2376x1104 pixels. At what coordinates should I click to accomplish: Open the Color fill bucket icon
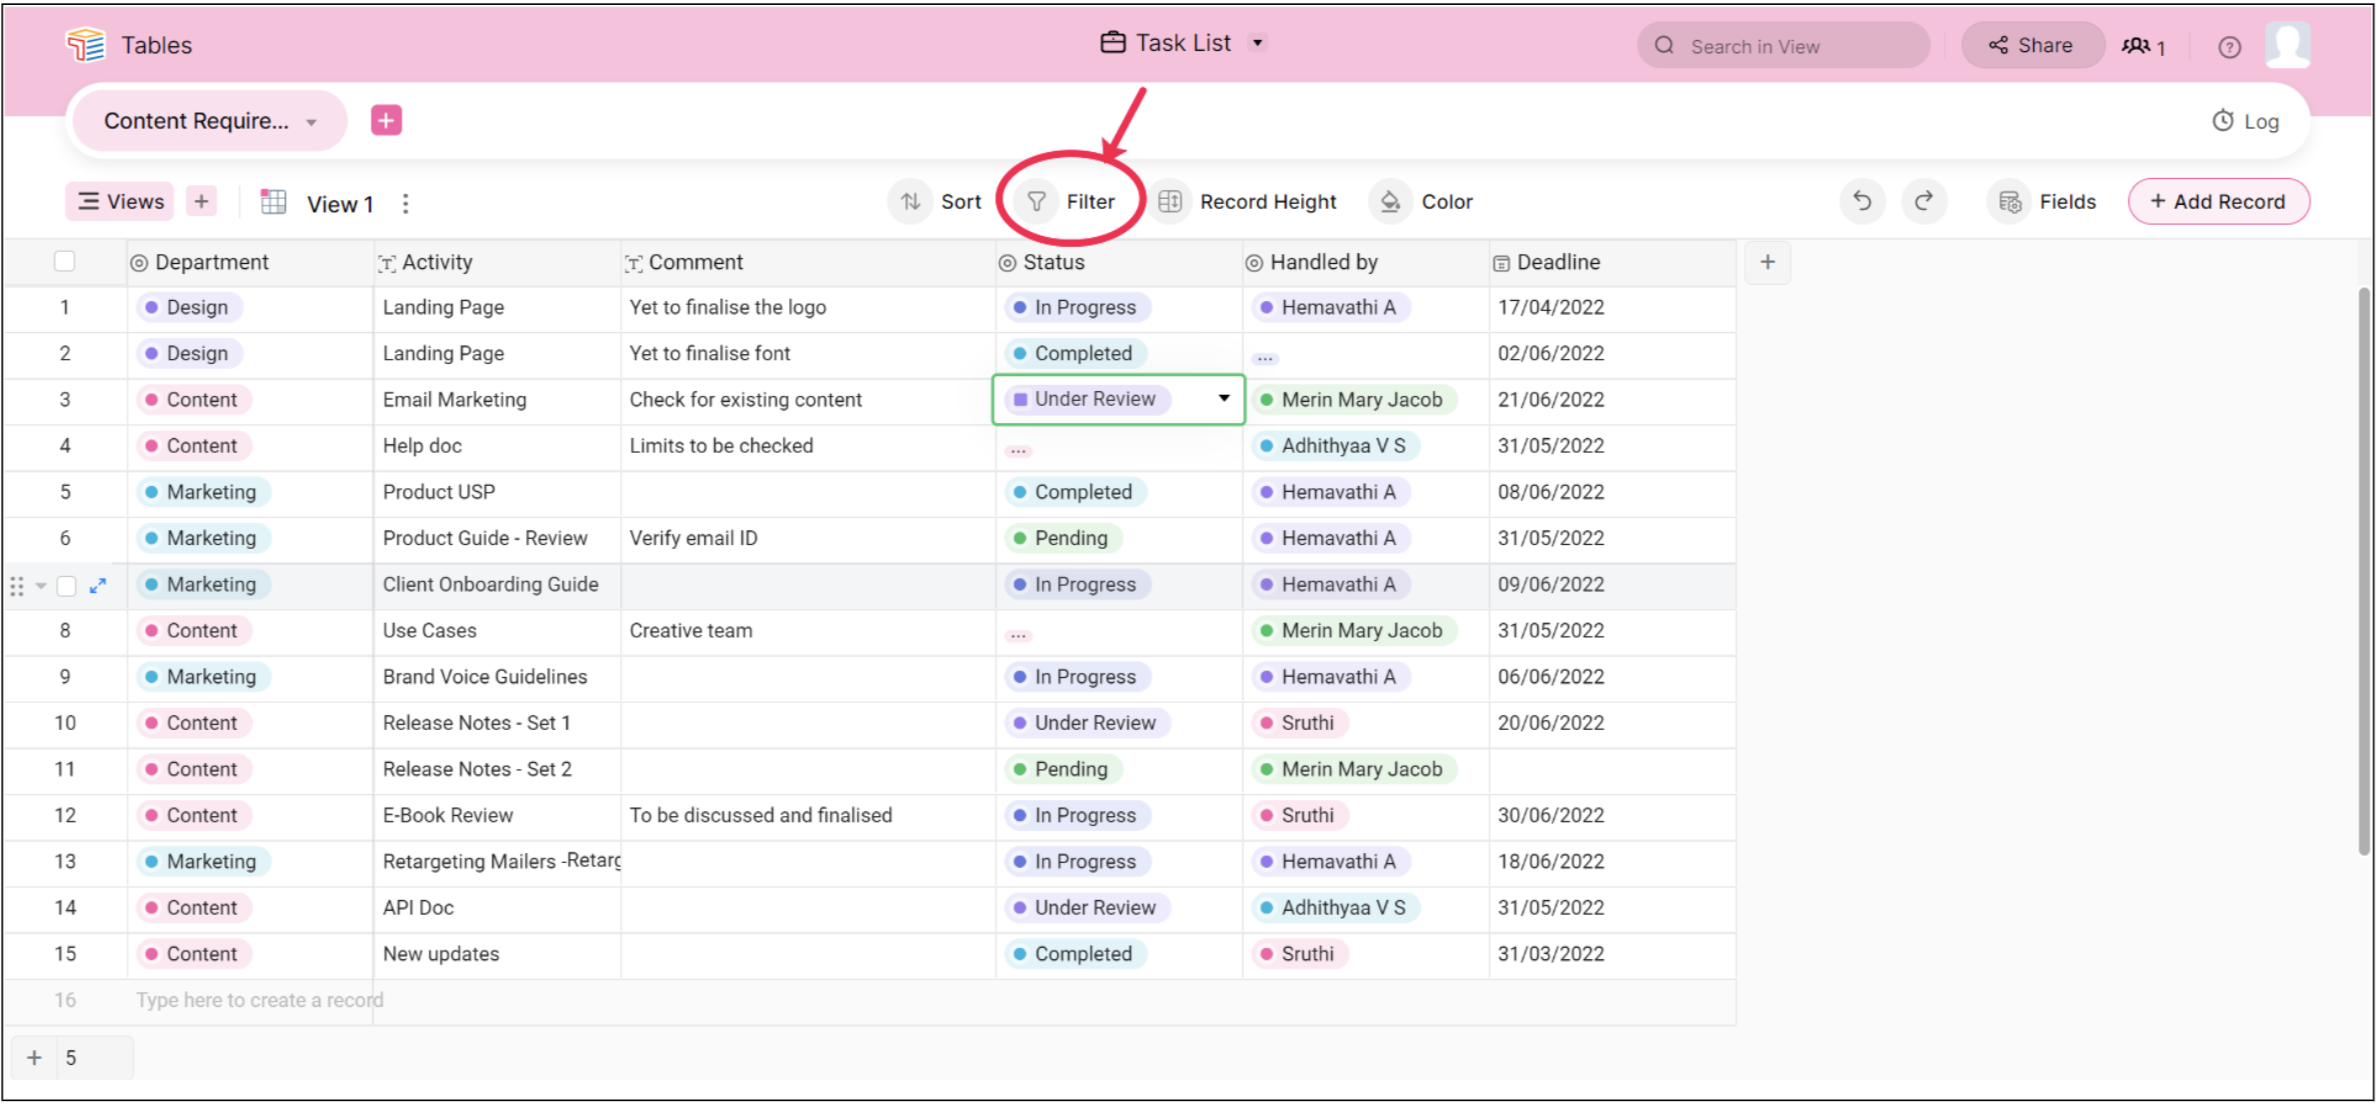[1390, 202]
